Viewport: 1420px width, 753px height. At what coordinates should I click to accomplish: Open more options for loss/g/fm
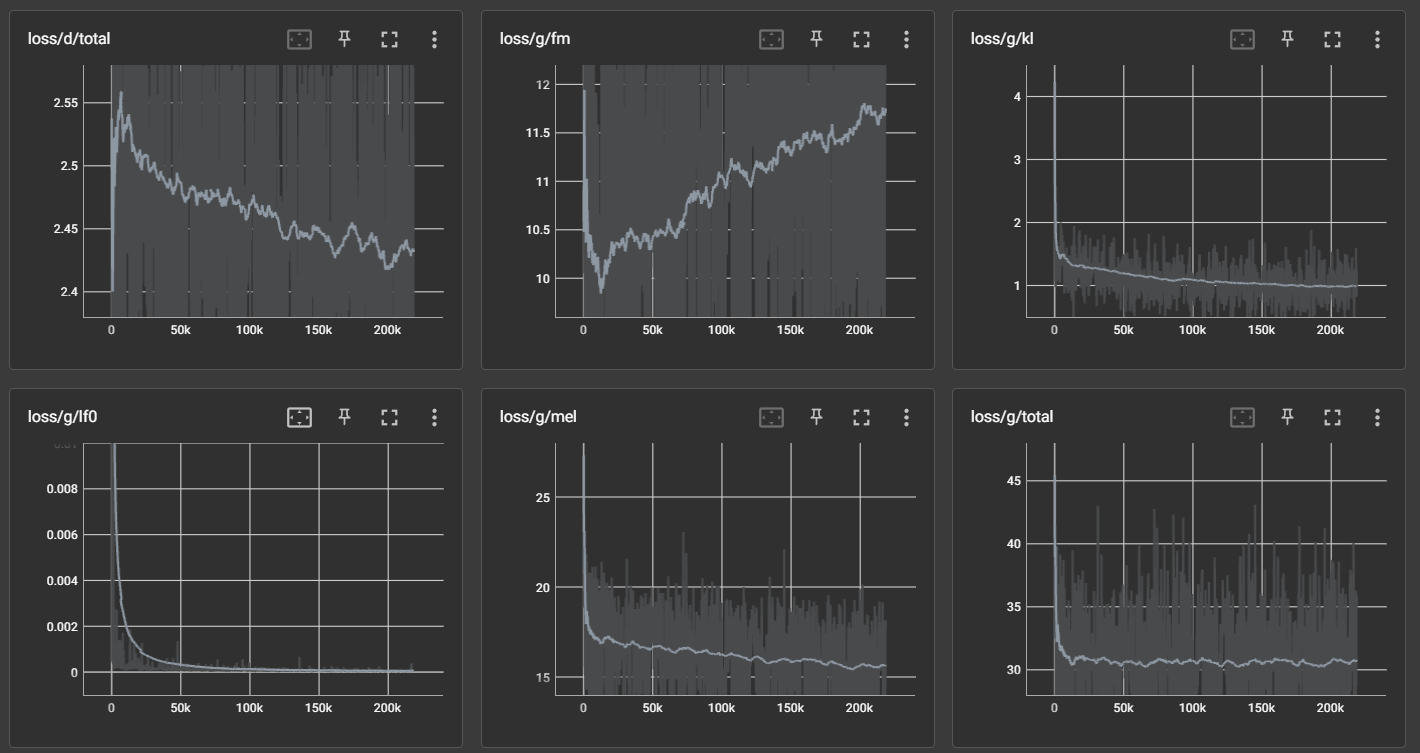[906, 39]
